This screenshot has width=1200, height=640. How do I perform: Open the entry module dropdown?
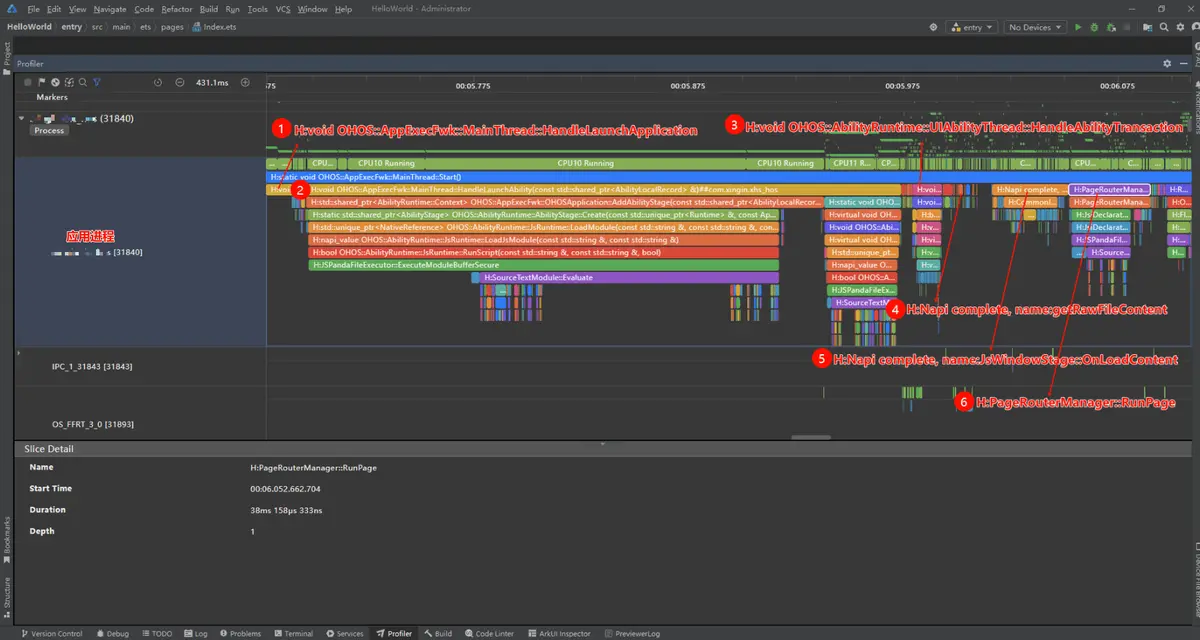pos(972,28)
